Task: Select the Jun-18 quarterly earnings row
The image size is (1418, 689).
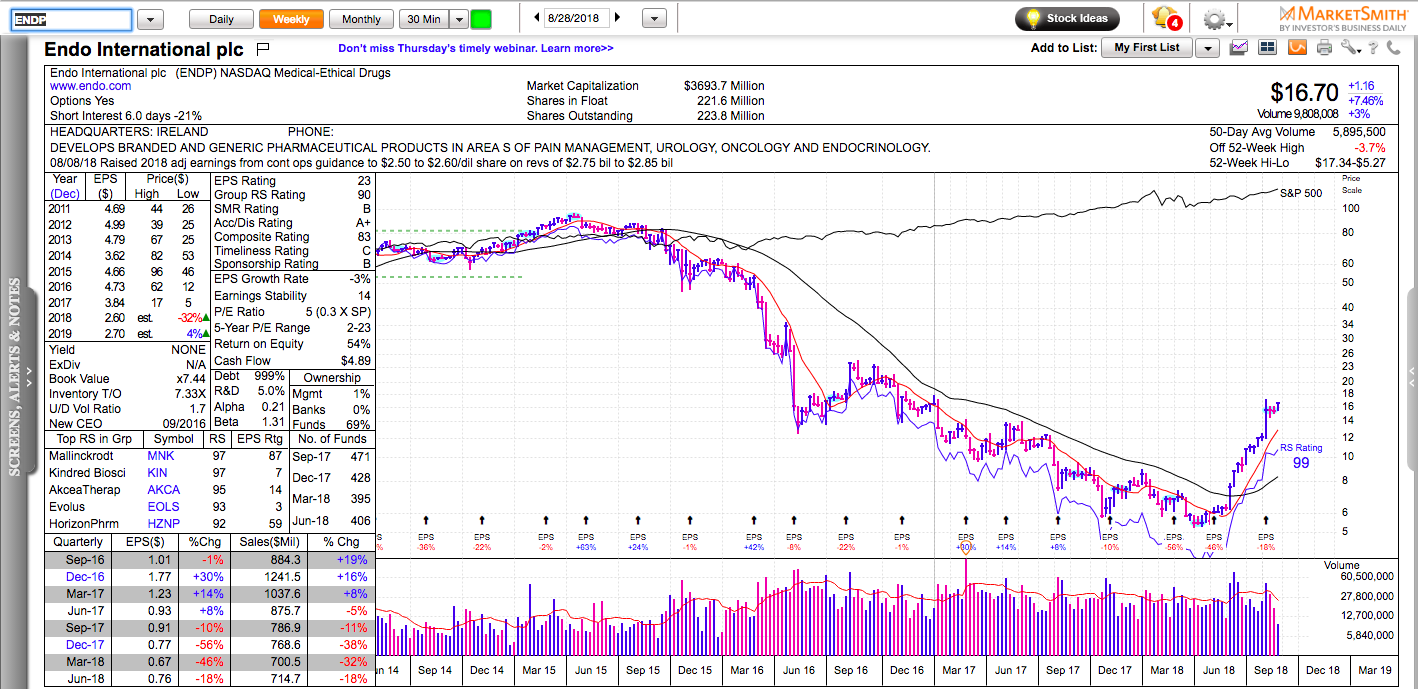Action: click(x=210, y=680)
